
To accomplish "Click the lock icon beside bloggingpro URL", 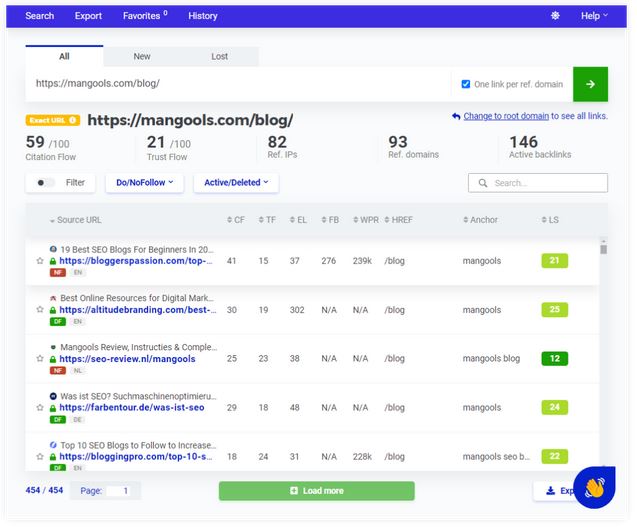I will click(x=53, y=457).
